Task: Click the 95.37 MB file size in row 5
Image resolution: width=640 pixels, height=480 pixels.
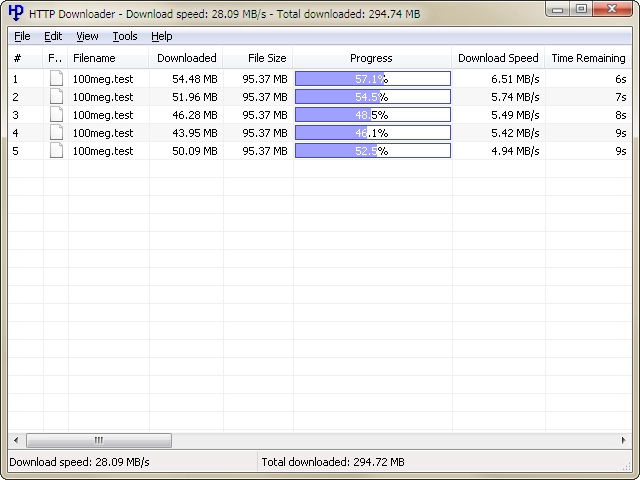Action: [265, 151]
